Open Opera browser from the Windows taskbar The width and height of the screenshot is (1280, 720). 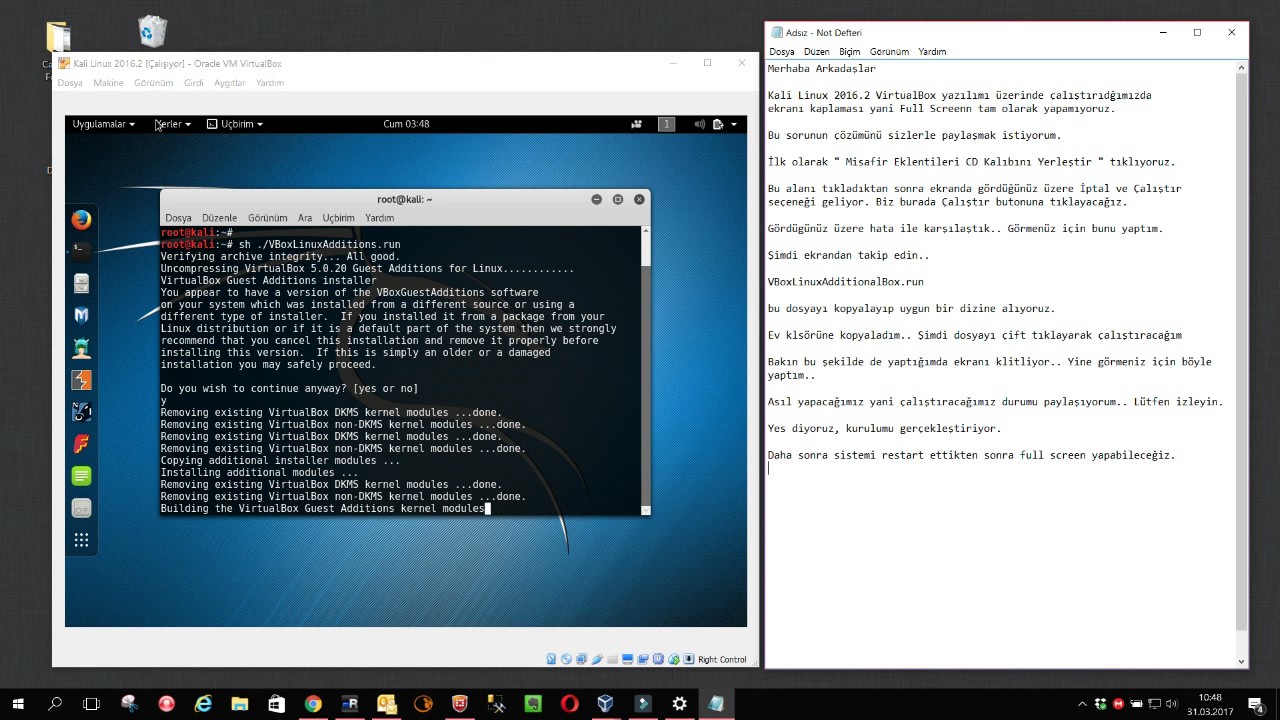point(569,703)
